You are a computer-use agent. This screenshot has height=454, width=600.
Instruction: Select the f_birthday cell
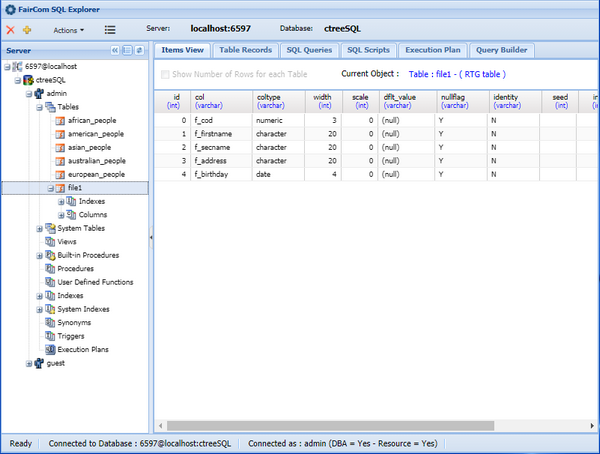tap(221, 175)
